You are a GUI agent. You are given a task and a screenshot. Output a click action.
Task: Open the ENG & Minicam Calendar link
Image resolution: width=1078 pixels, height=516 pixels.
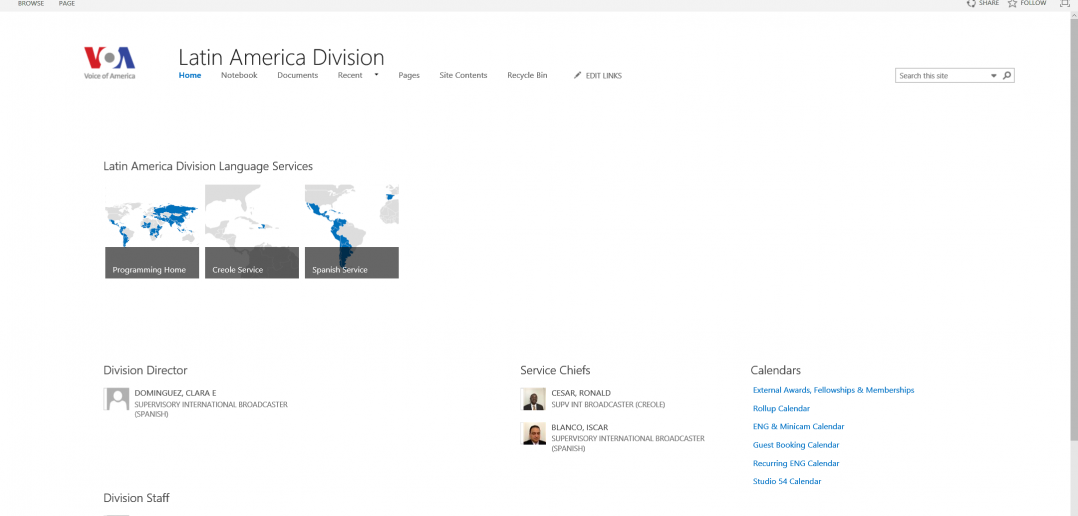tap(798, 427)
